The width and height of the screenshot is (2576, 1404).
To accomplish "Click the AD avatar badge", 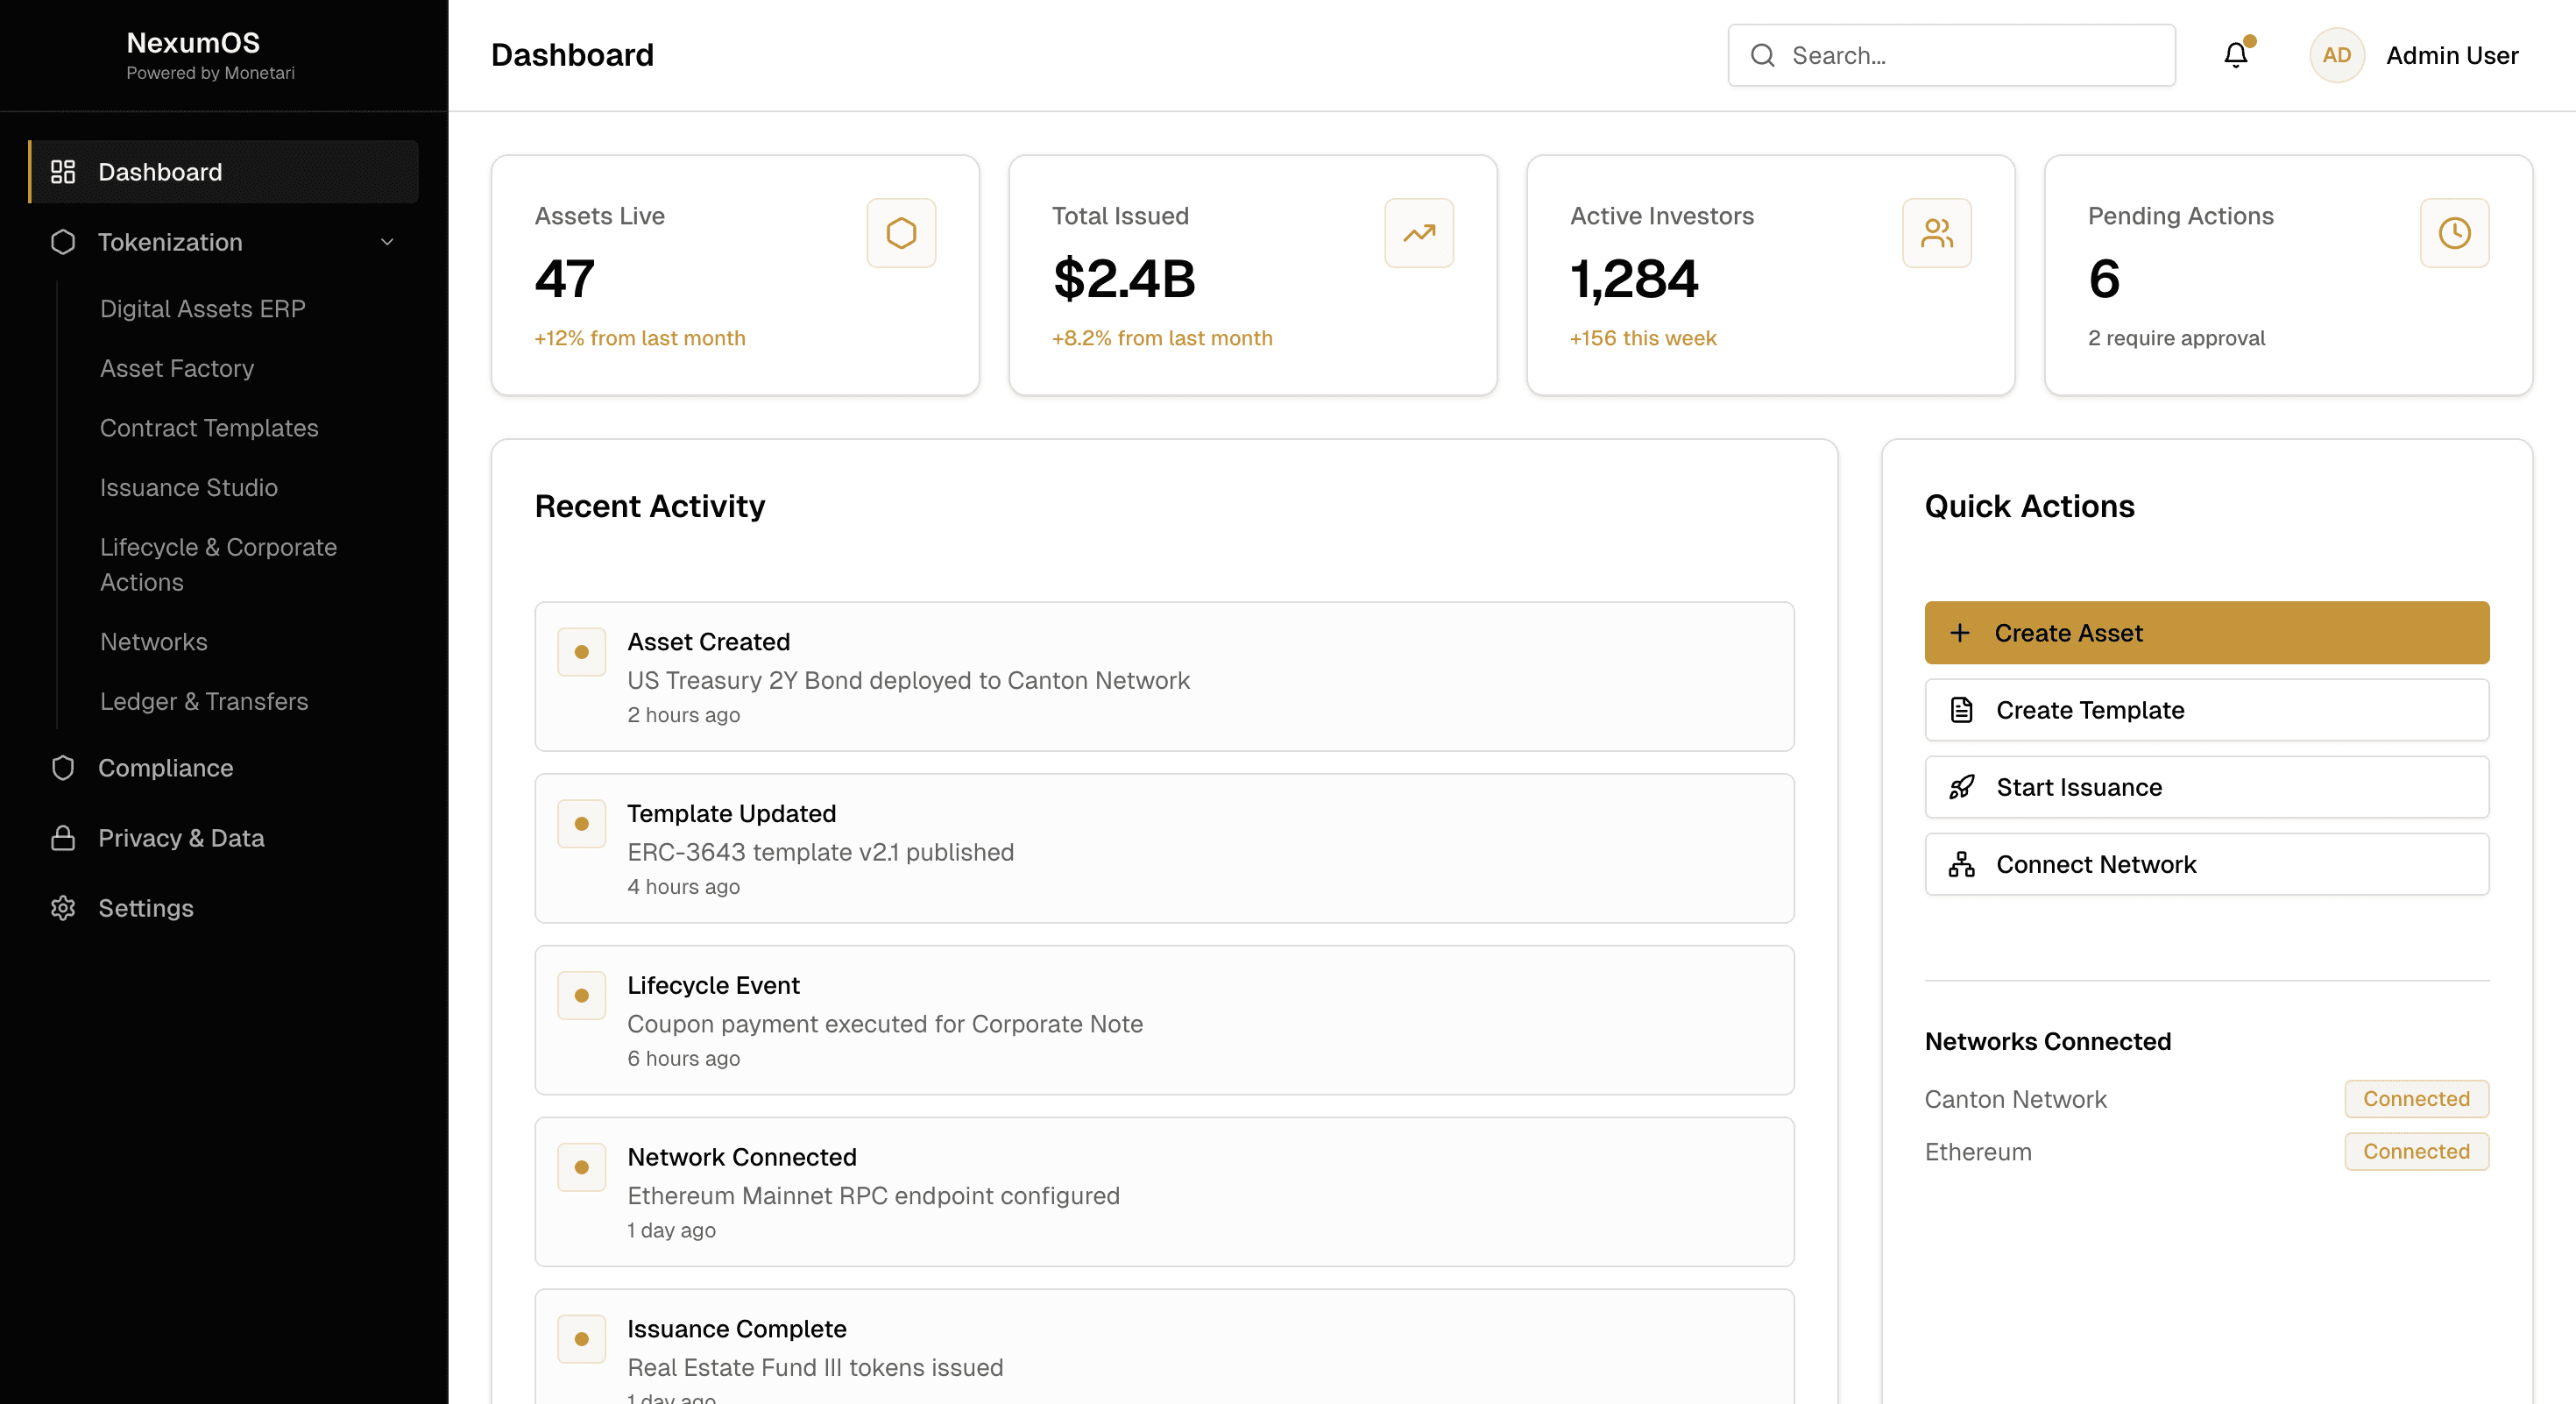I will (2337, 55).
